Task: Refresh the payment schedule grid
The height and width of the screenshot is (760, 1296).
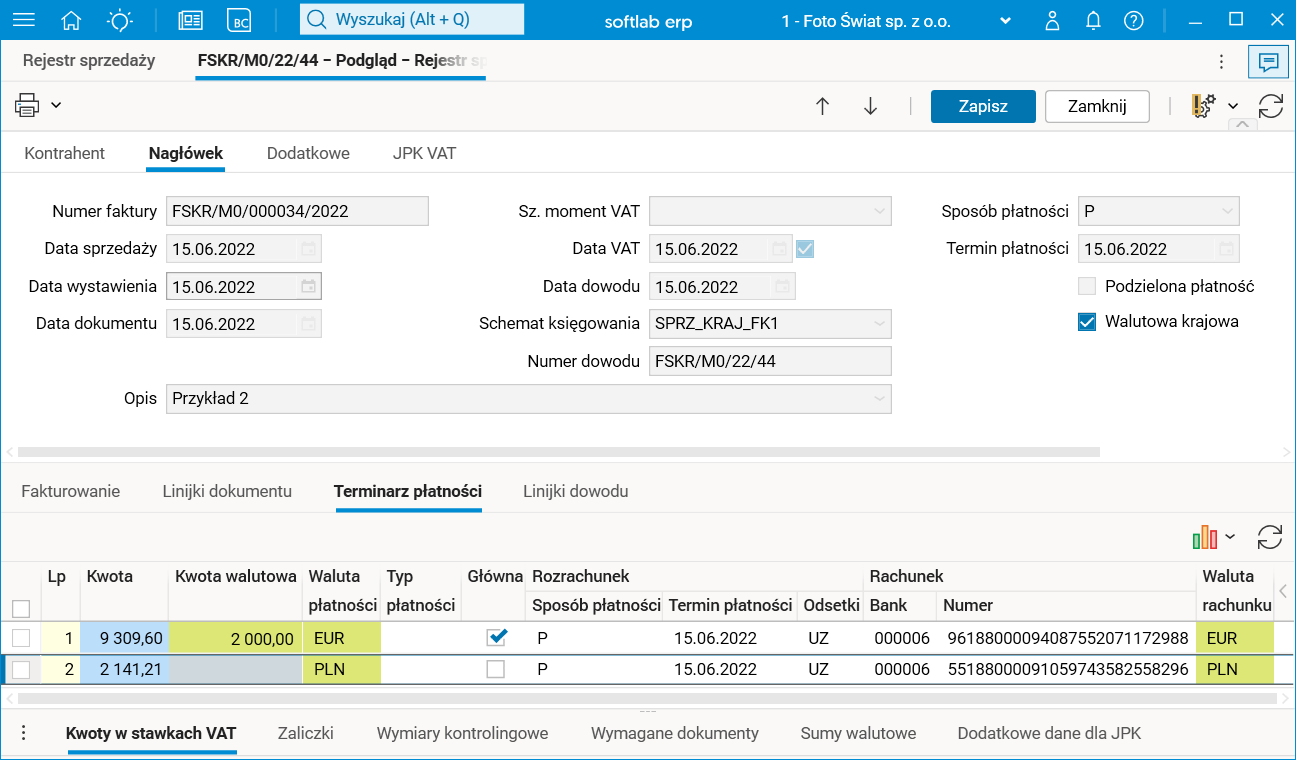Action: pos(1270,537)
